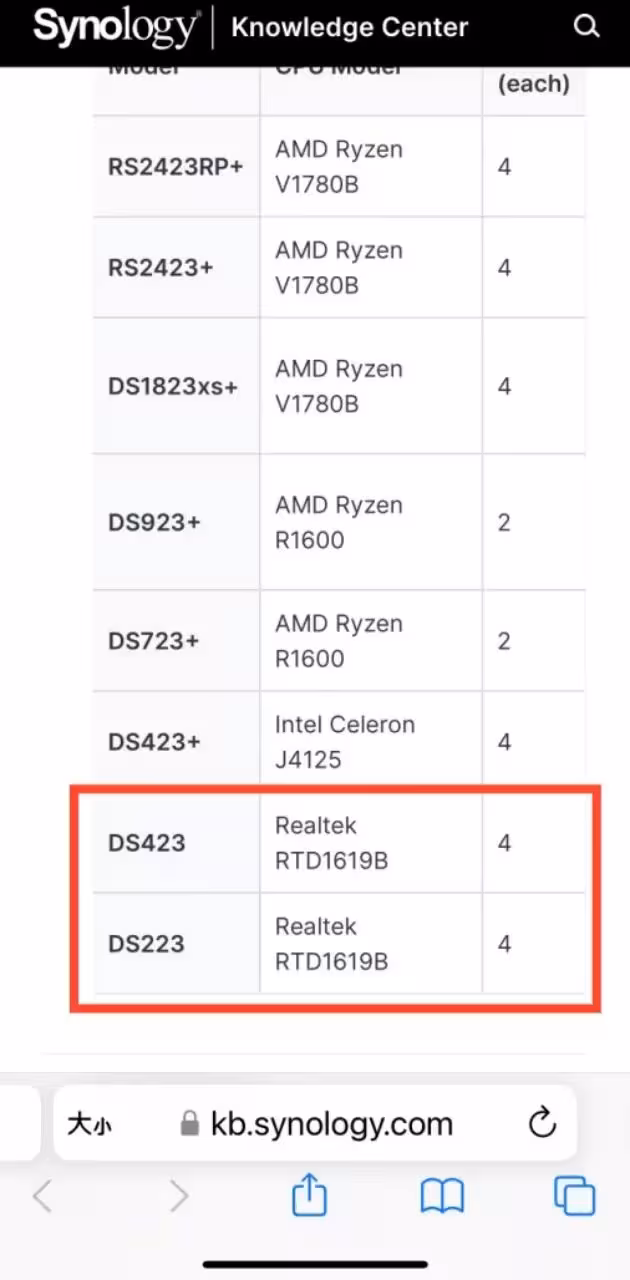Click the Synology logo
This screenshot has width=630, height=1280.
coord(115,27)
